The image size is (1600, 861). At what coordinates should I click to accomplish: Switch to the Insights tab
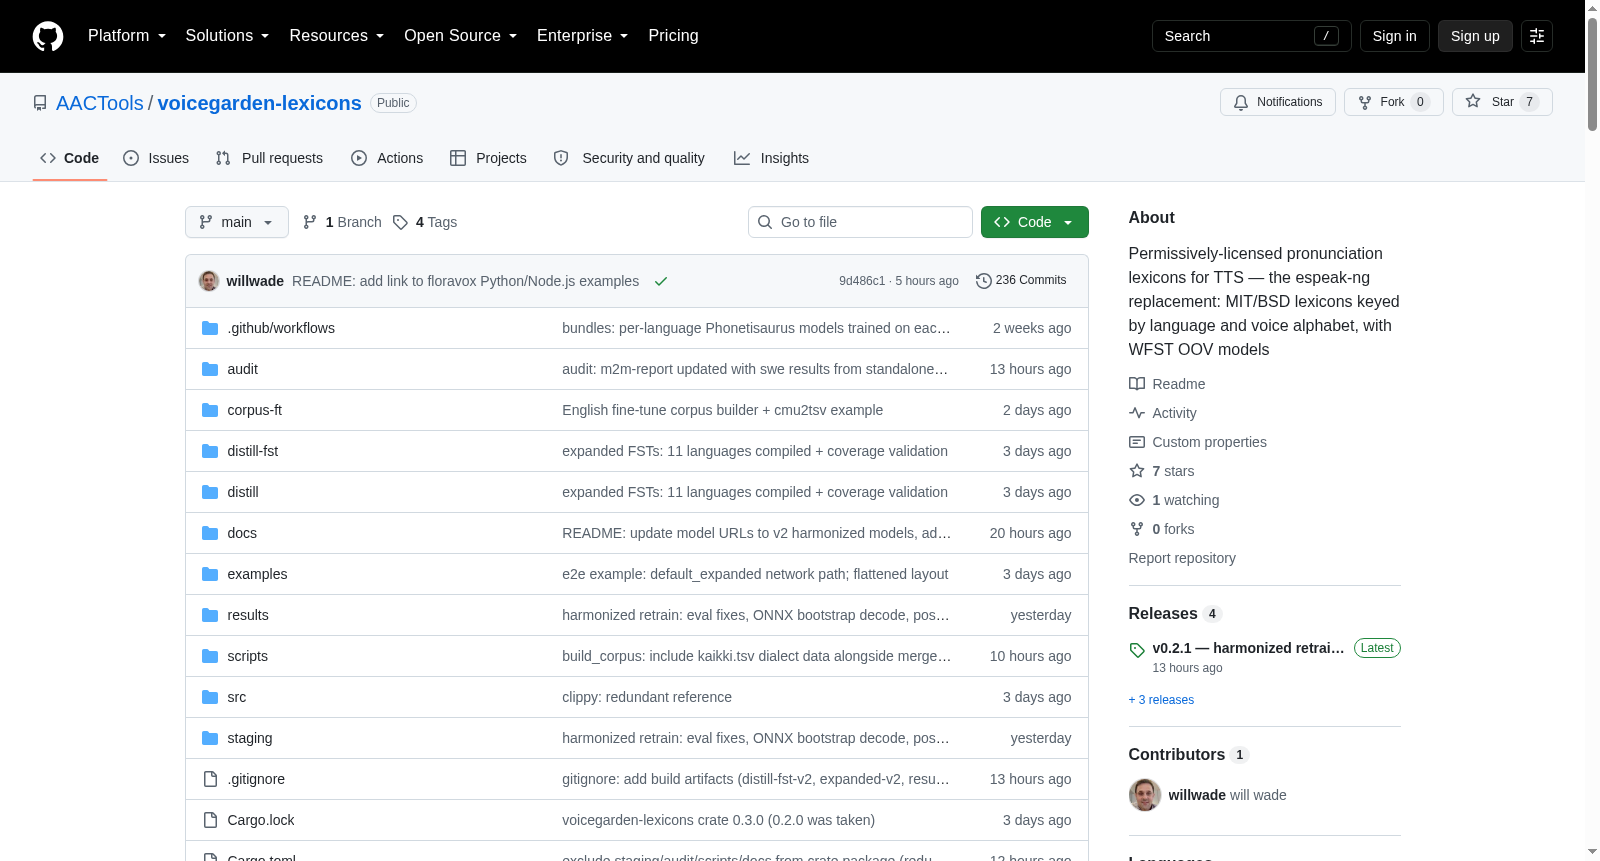click(x=771, y=158)
